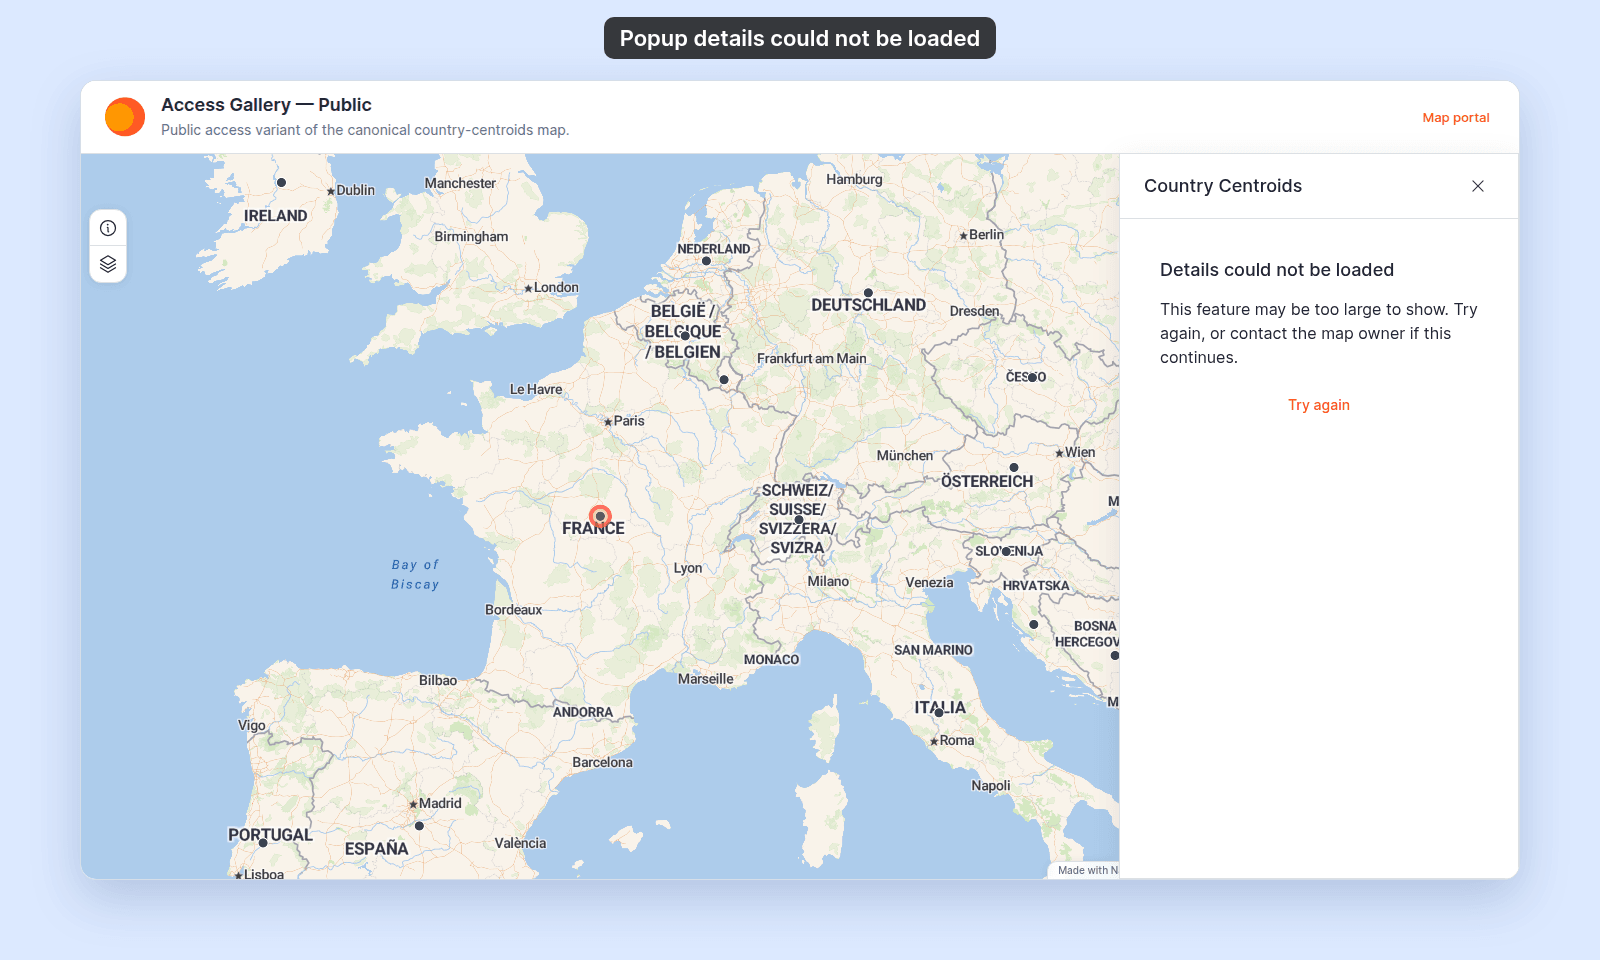This screenshot has height=960, width=1600.
Task: Select the highlighted France centroid marker
Action: point(600,516)
